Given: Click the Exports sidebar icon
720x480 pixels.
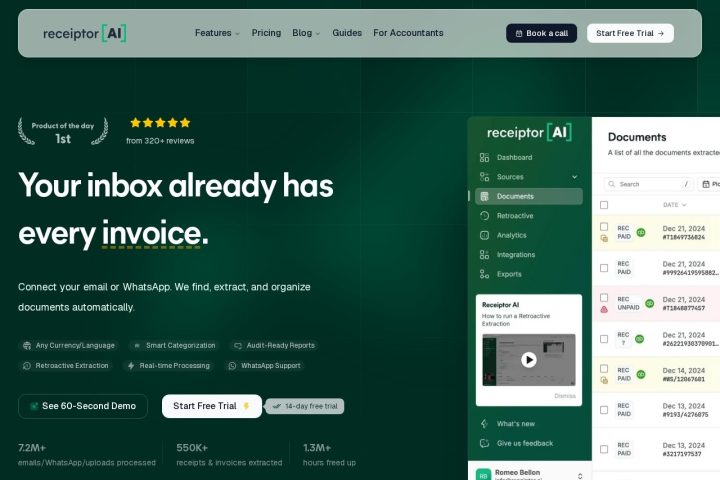Looking at the screenshot, I should pos(484,274).
